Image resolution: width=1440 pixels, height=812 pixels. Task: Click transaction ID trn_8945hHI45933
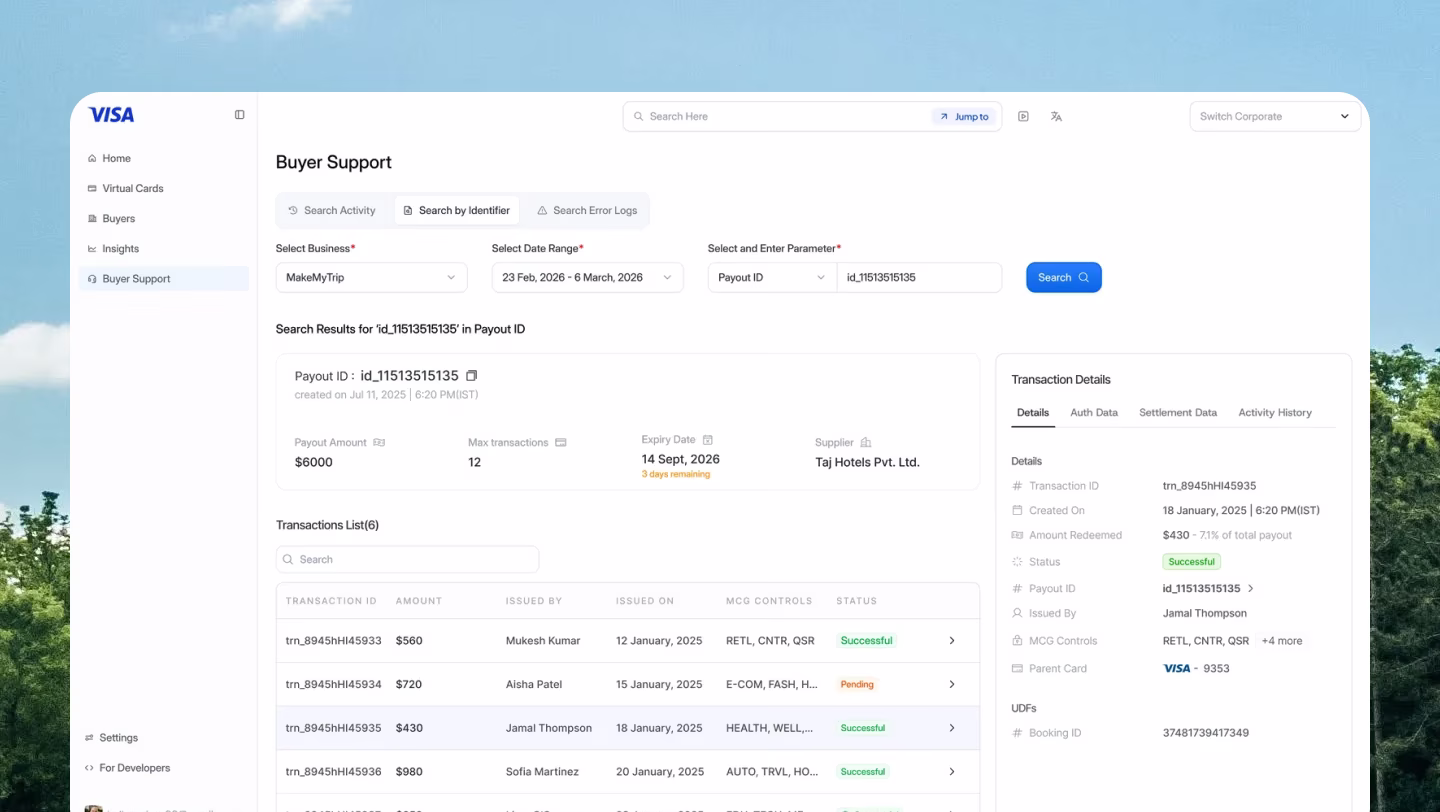(x=333, y=640)
